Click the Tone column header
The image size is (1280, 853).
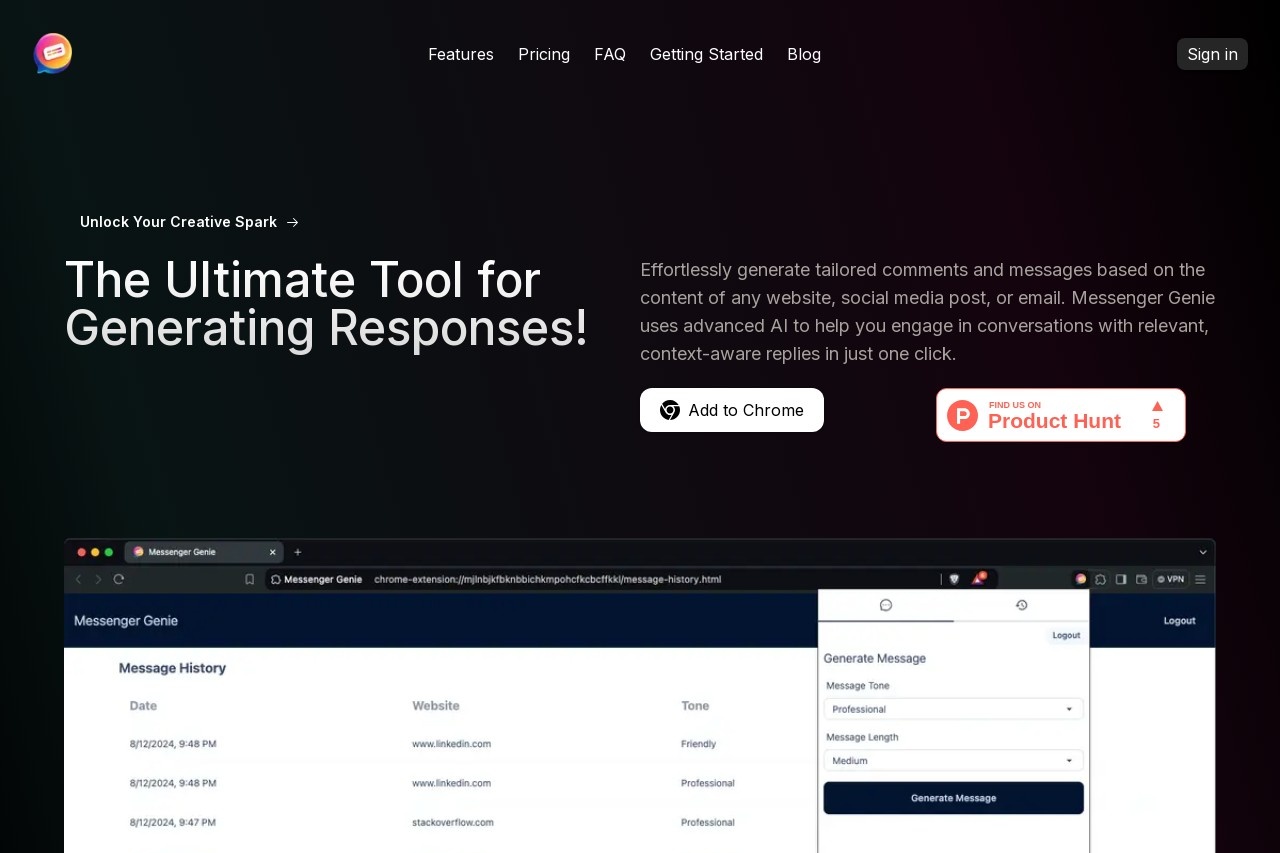pos(695,706)
